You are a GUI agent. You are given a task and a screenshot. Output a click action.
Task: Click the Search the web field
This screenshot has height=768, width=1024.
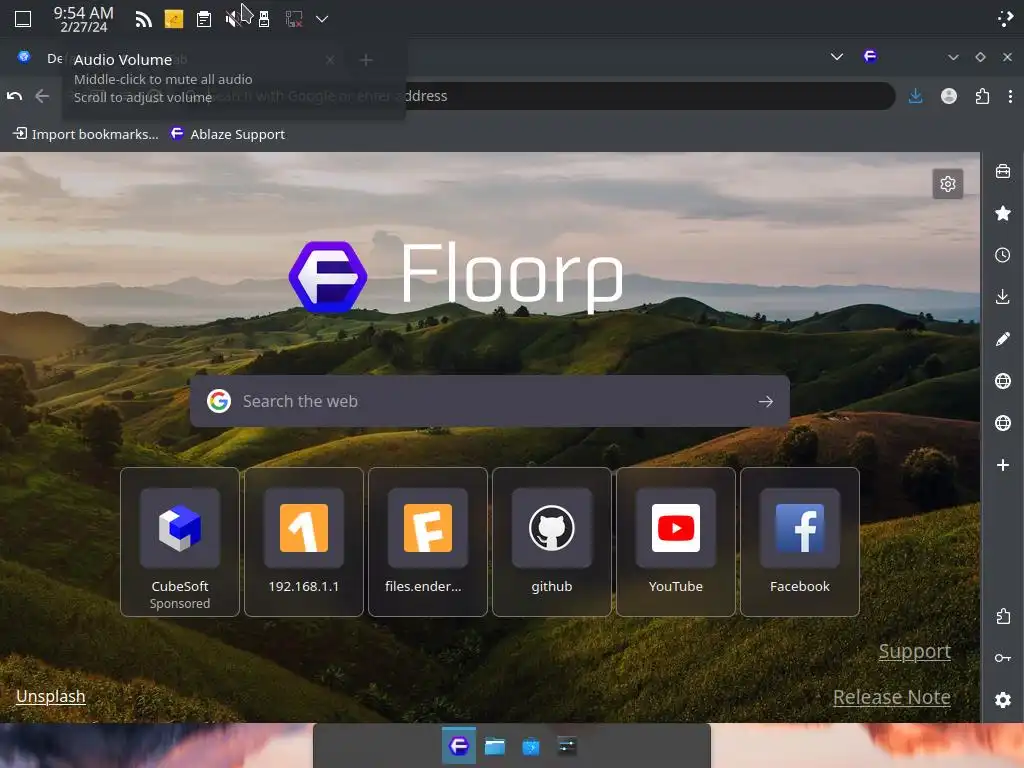click(x=490, y=401)
